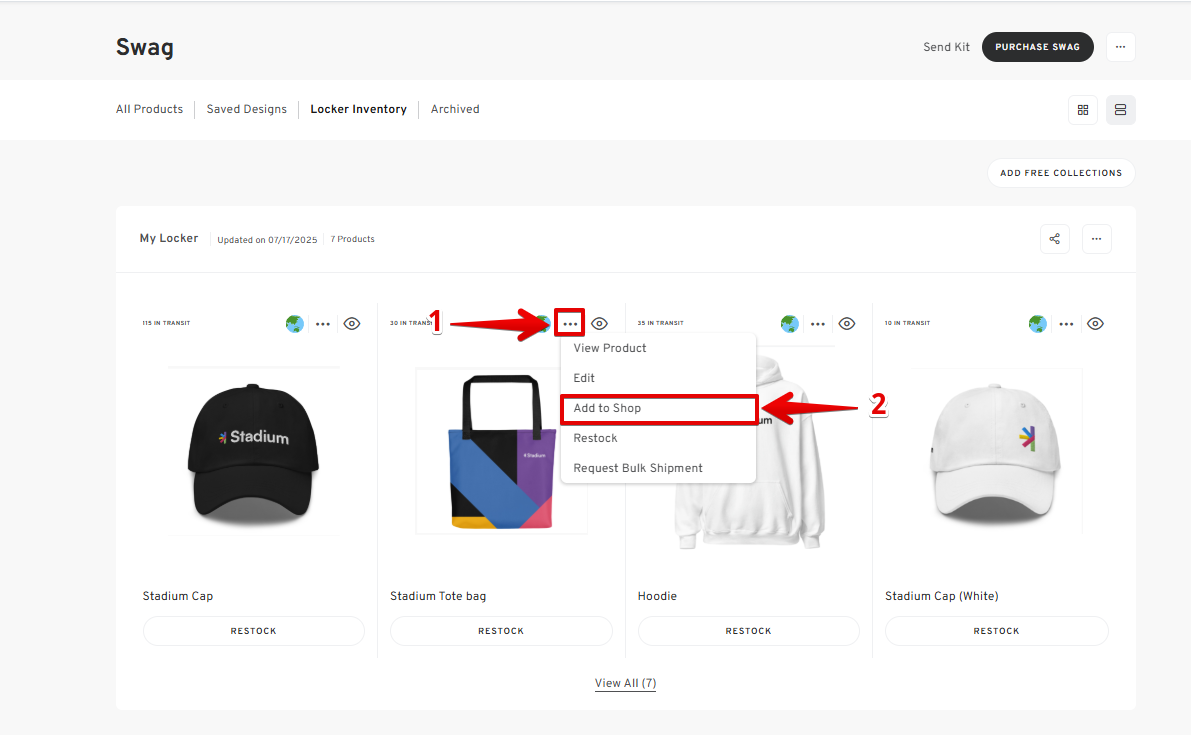Open View All products link
The width and height of the screenshot is (1191, 735).
[x=625, y=682]
